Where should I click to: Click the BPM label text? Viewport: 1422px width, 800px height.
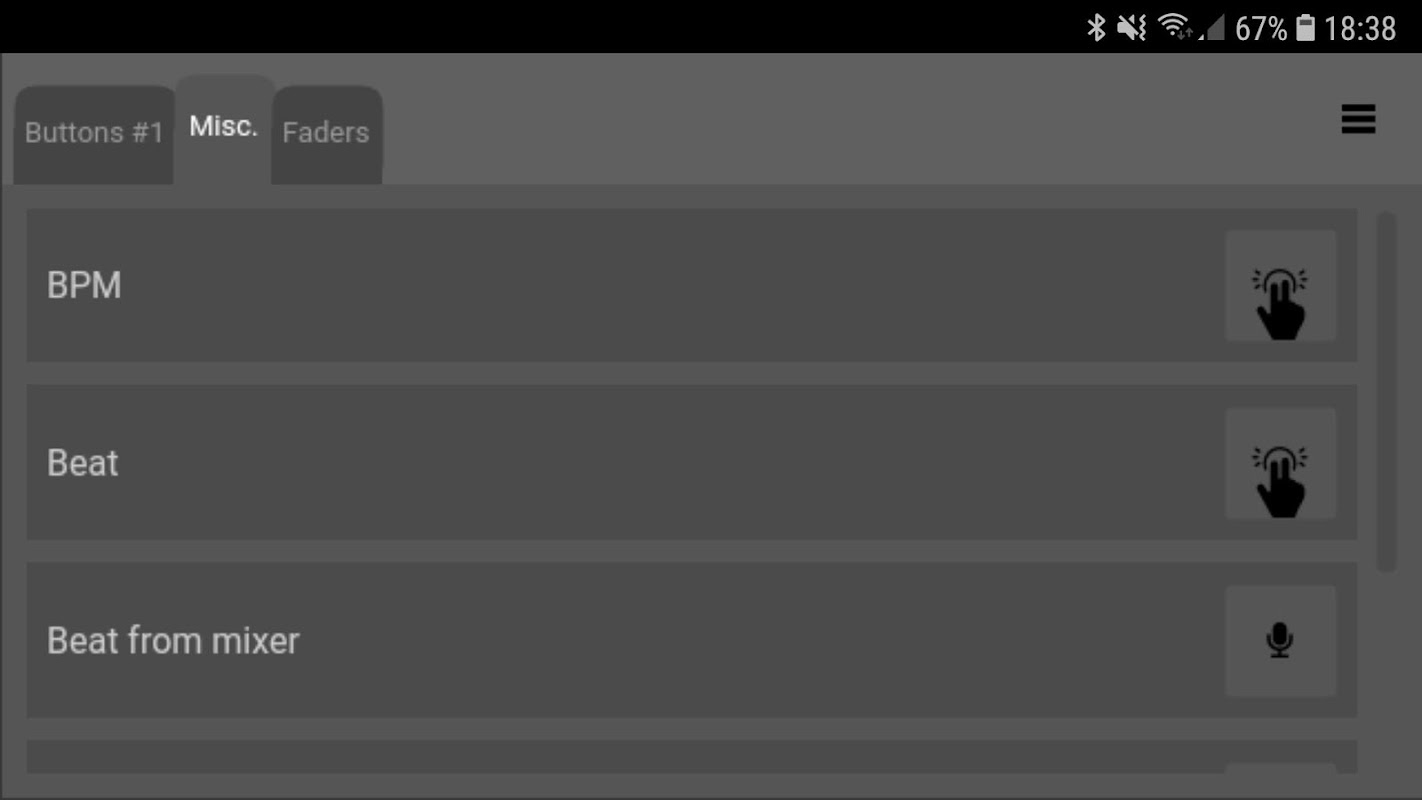point(84,286)
